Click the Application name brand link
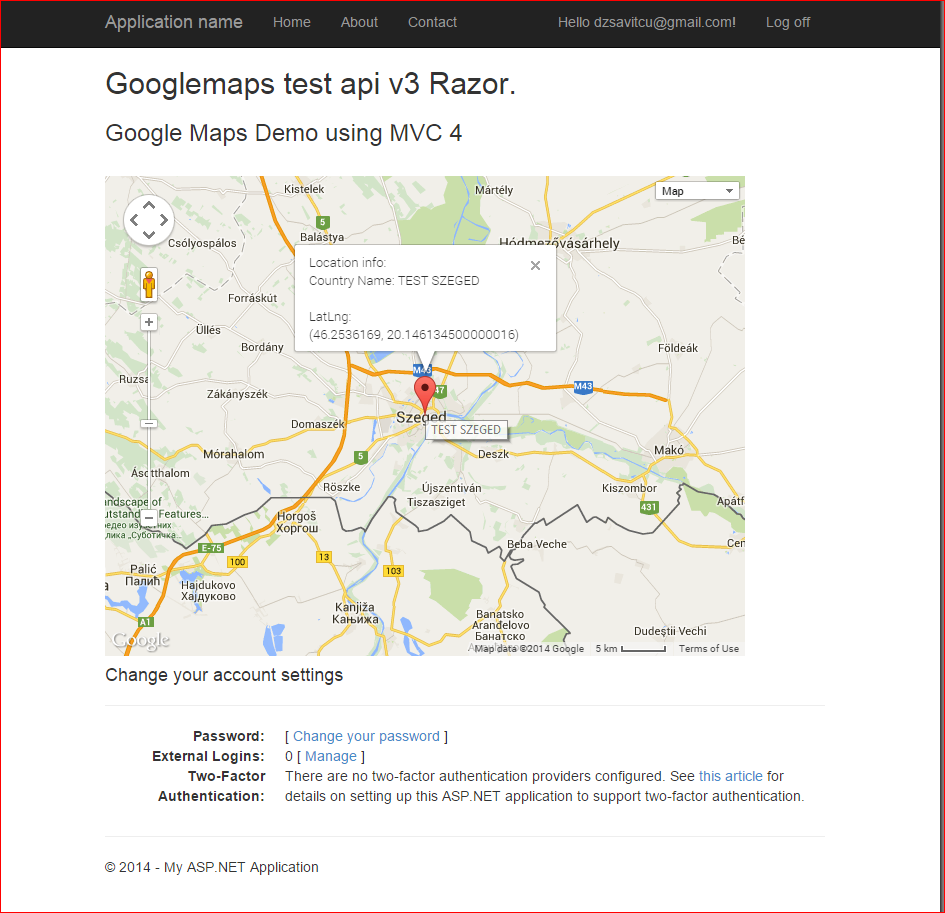The height and width of the screenshot is (913, 945). click(174, 22)
